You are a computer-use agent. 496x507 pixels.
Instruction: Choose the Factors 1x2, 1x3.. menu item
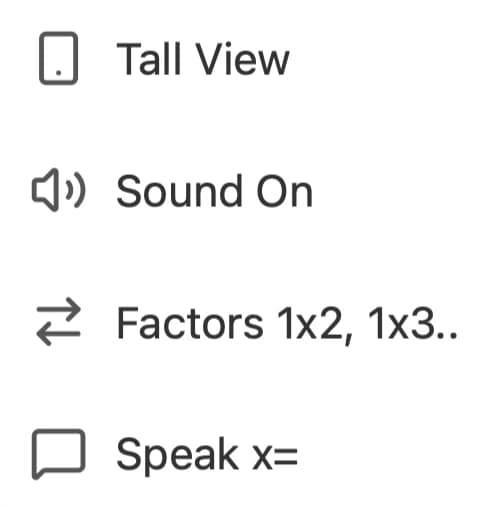pyautogui.click(x=248, y=323)
